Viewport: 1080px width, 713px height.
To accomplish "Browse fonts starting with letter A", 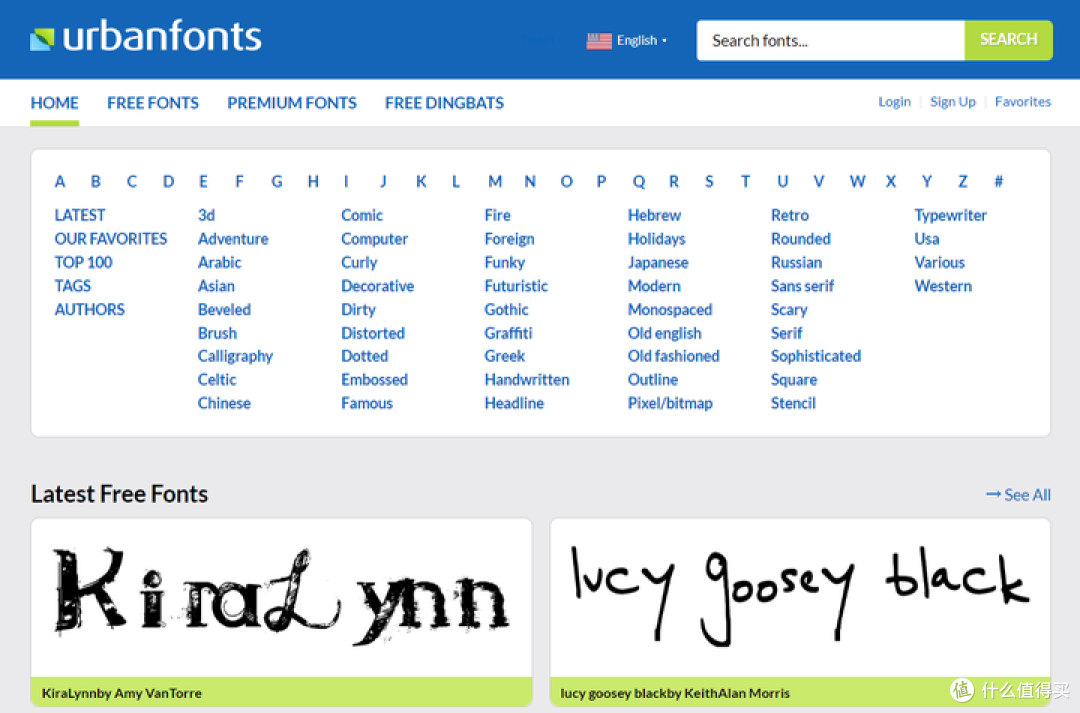I will click(x=60, y=182).
